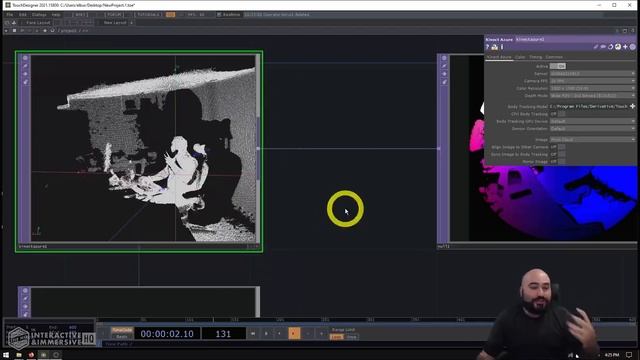Open File Explorer from taskbar
The image size is (640, 360).
tap(19, 355)
